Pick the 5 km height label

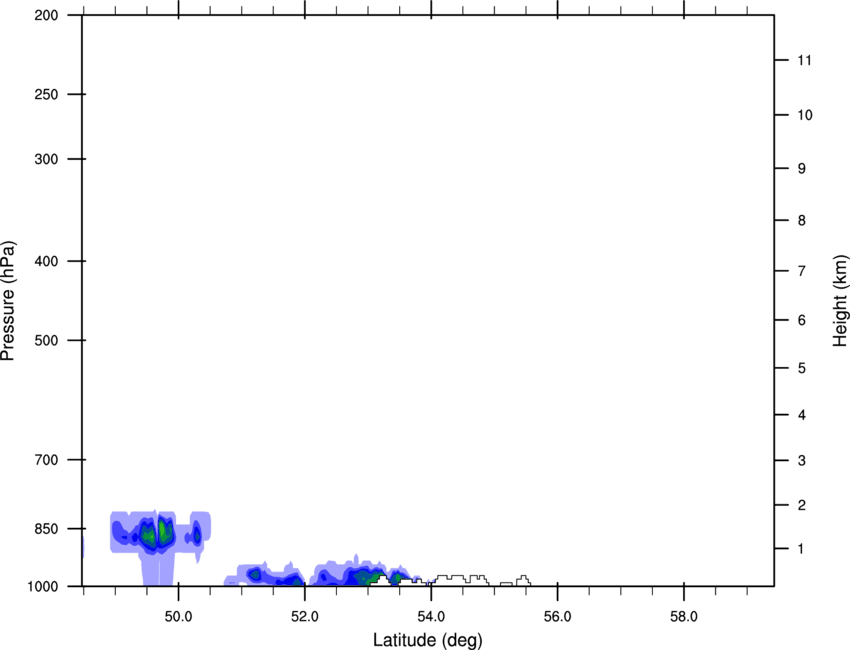pyautogui.click(x=801, y=368)
